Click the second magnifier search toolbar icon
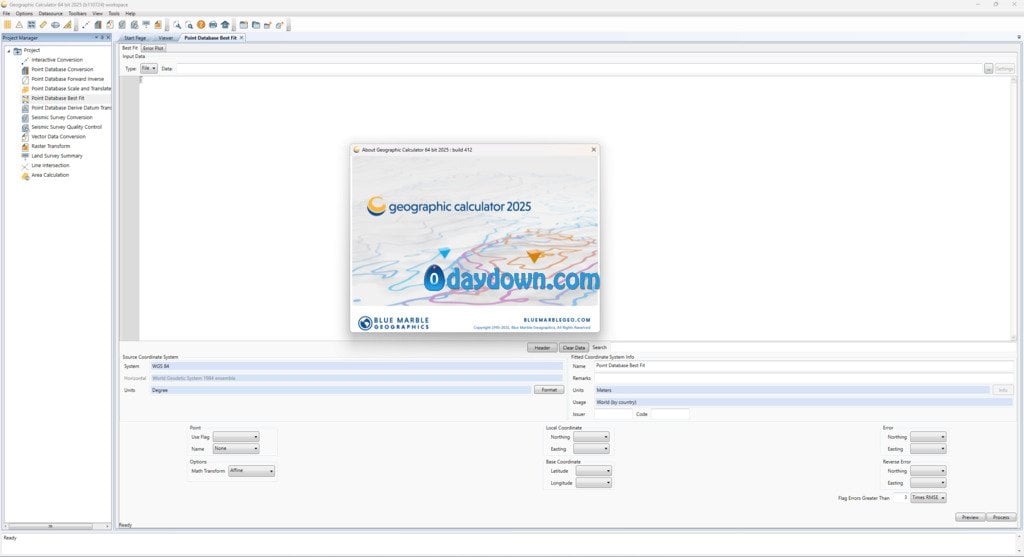This screenshot has height=557, width=1024. 189,25
